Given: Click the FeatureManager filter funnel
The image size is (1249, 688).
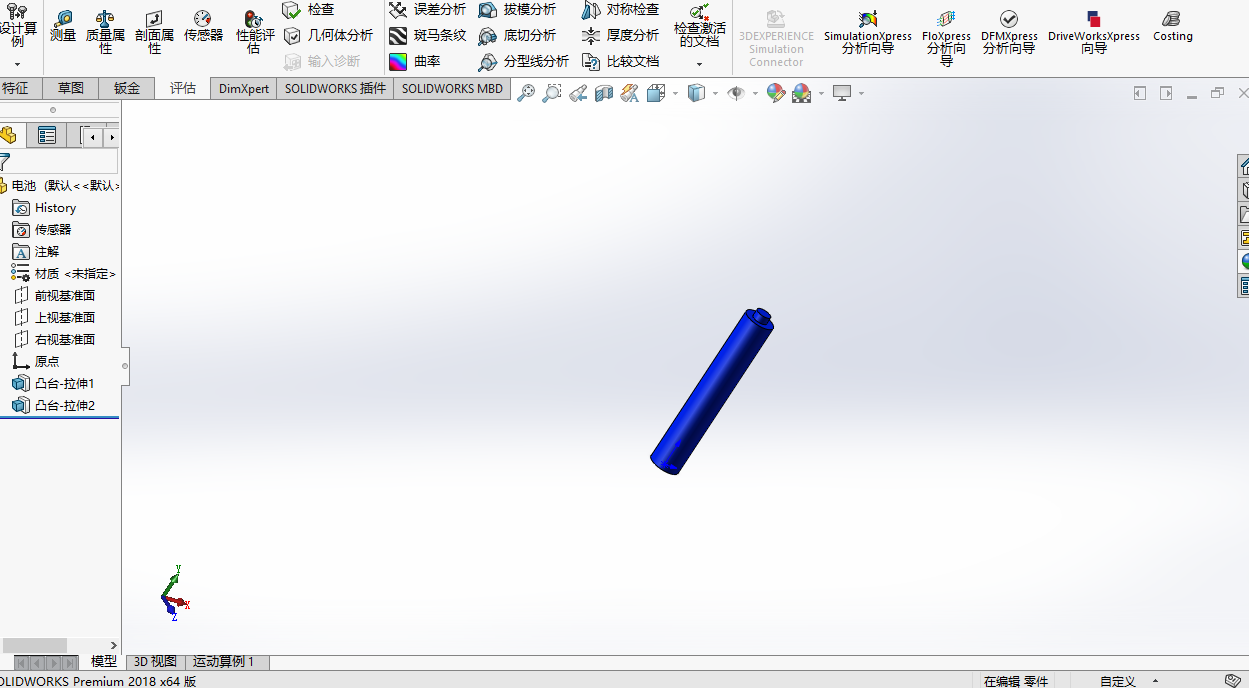Looking at the screenshot, I should [x=5, y=161].
